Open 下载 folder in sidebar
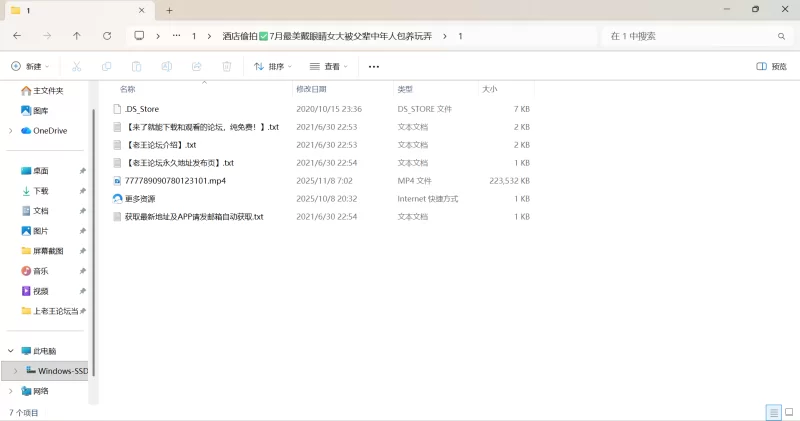The image size is (800, 421). (x=41, y=191)
